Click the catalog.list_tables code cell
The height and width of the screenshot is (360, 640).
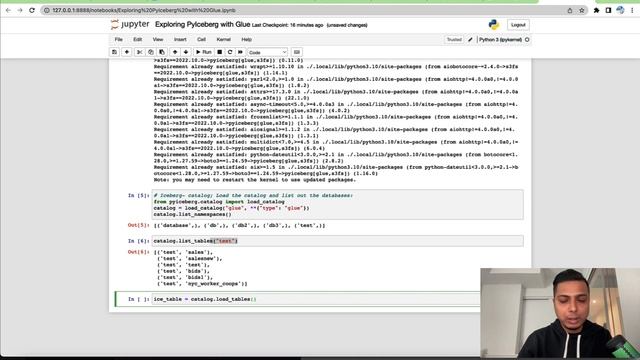338,241
